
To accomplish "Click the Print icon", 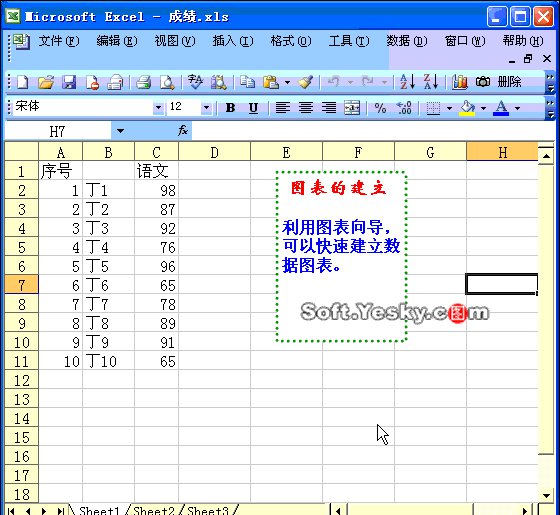I will 143,82.
